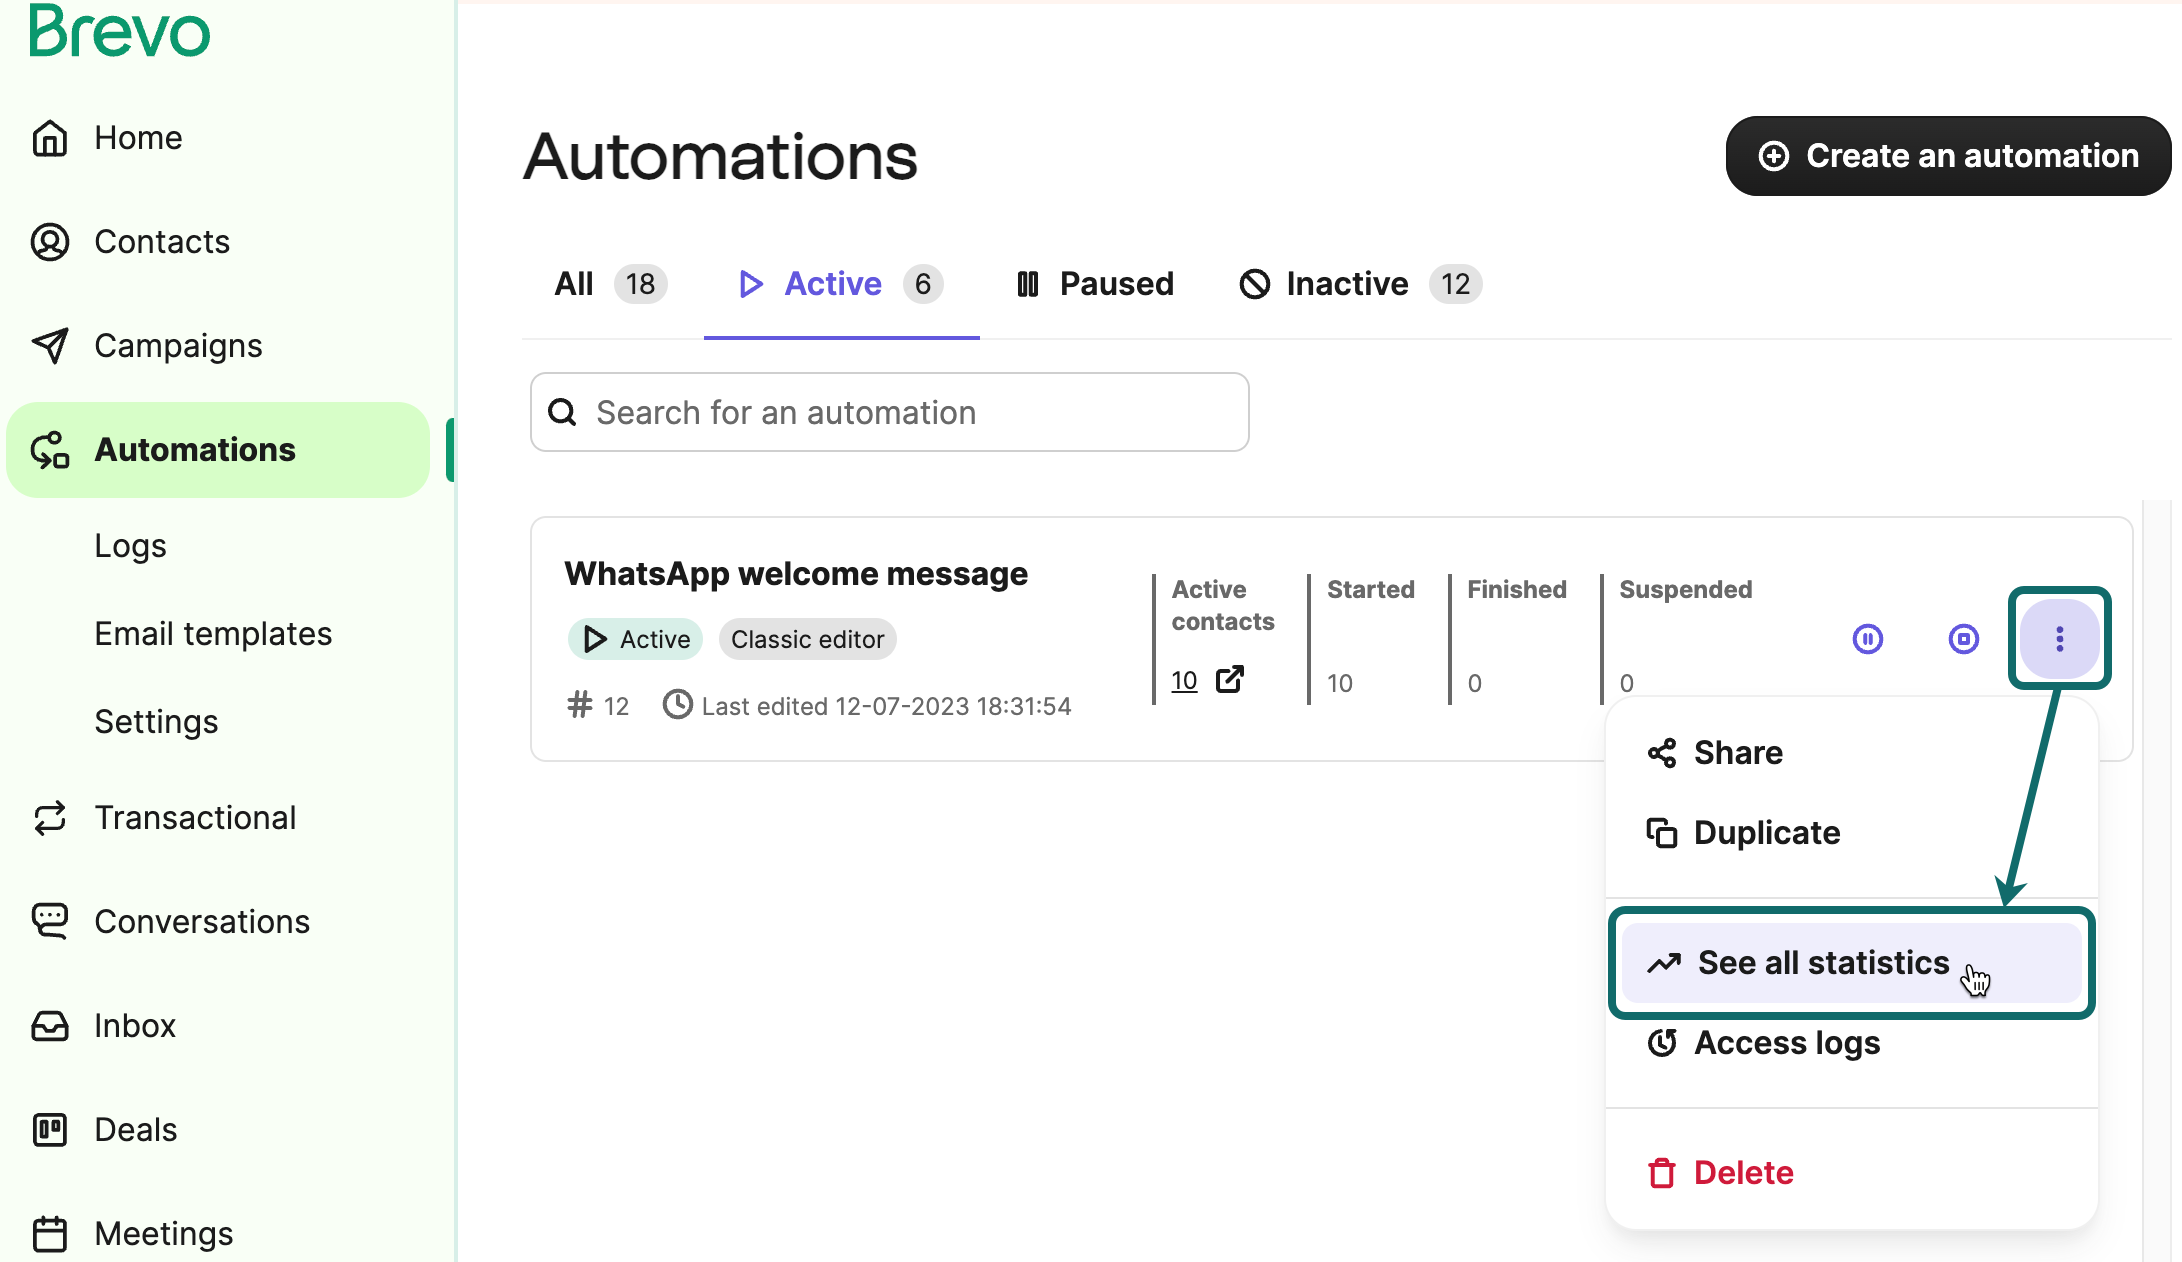Stop the WhatsApp welcome message automation
The image size is (2182, 1262).
coord(1963,639)
